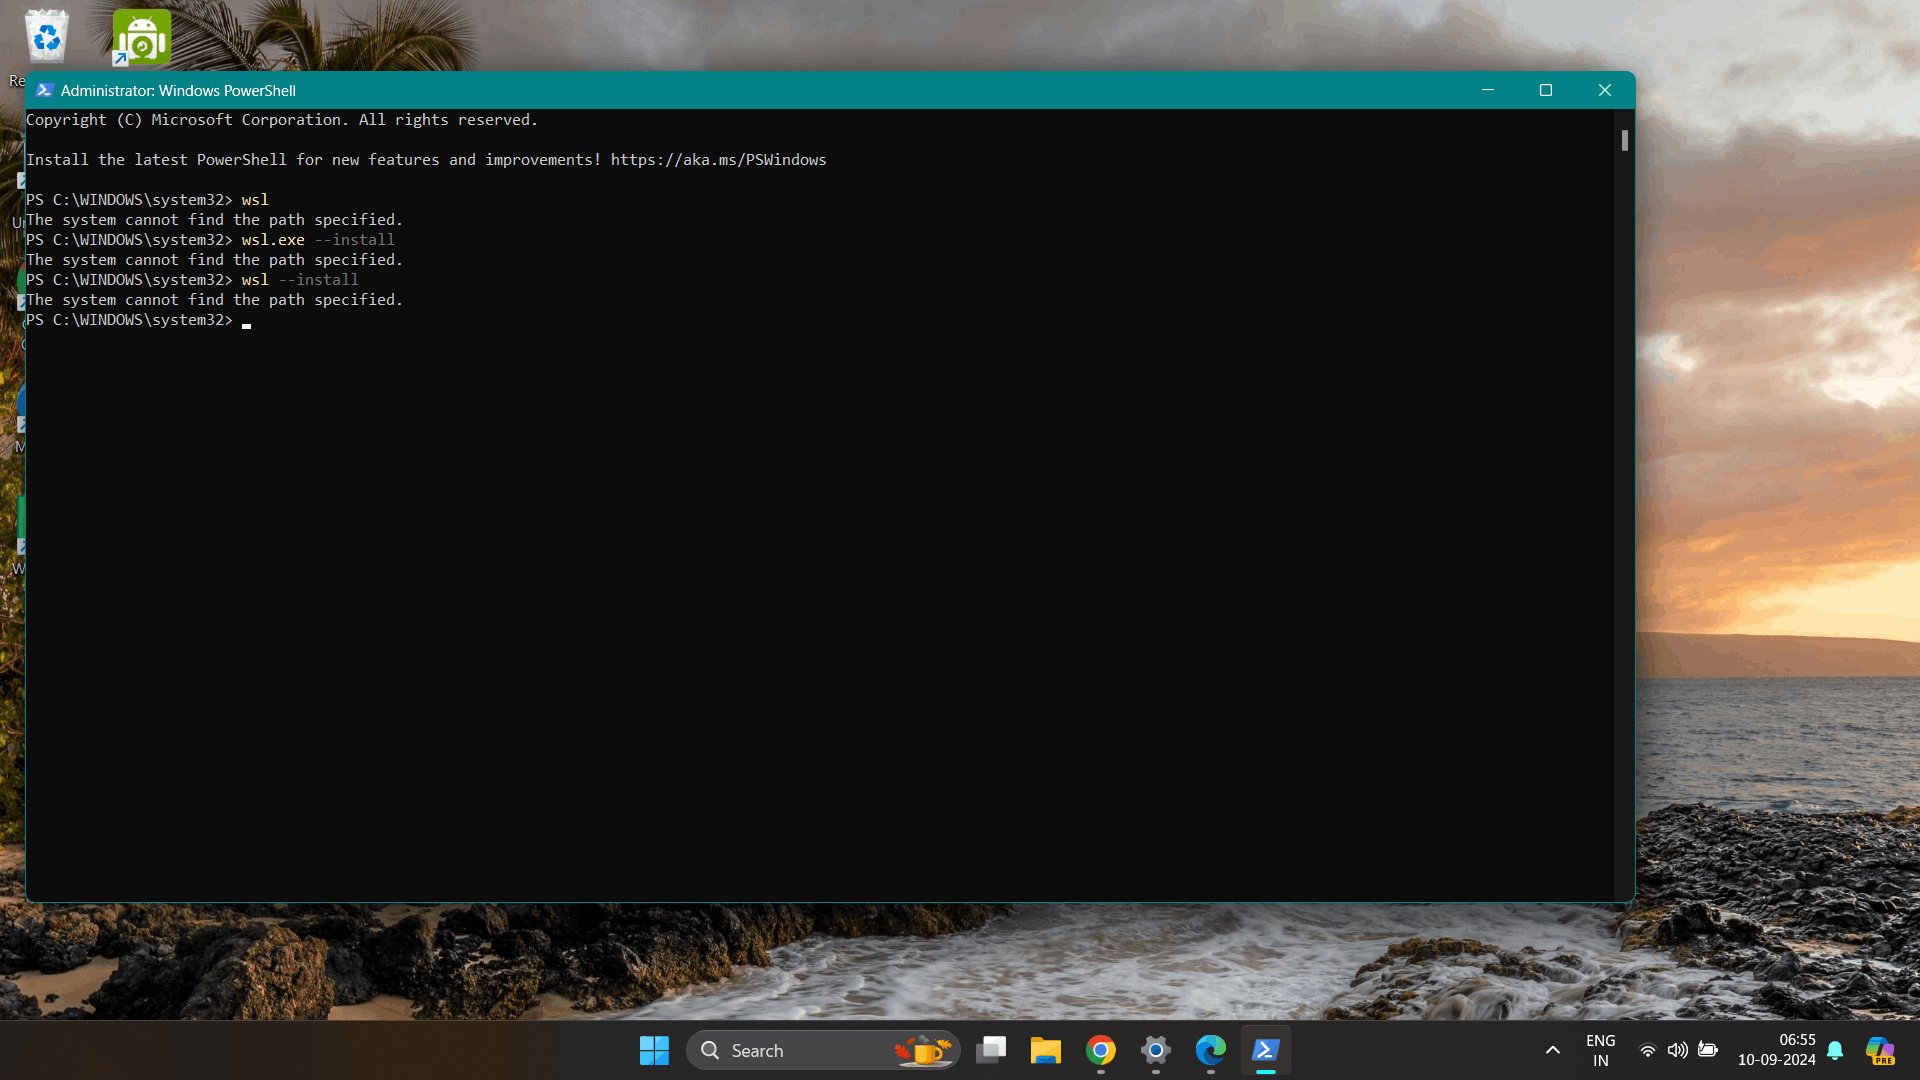1920x1080 pixels.
Task: Click the volume speaker icon
Action: coord(1677,1050)
